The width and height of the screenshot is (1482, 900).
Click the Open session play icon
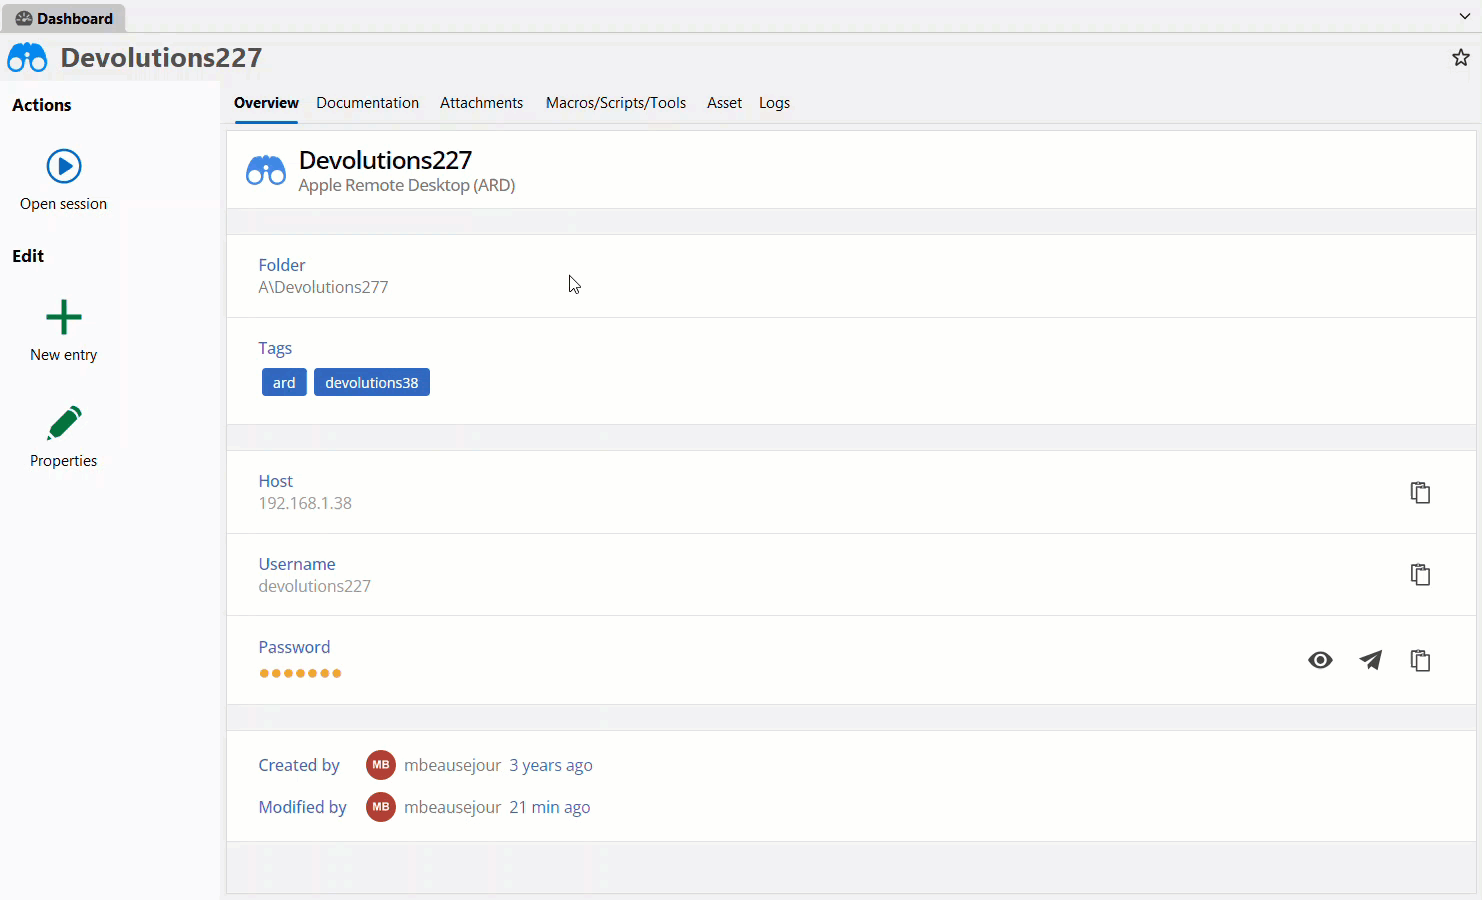64,166
